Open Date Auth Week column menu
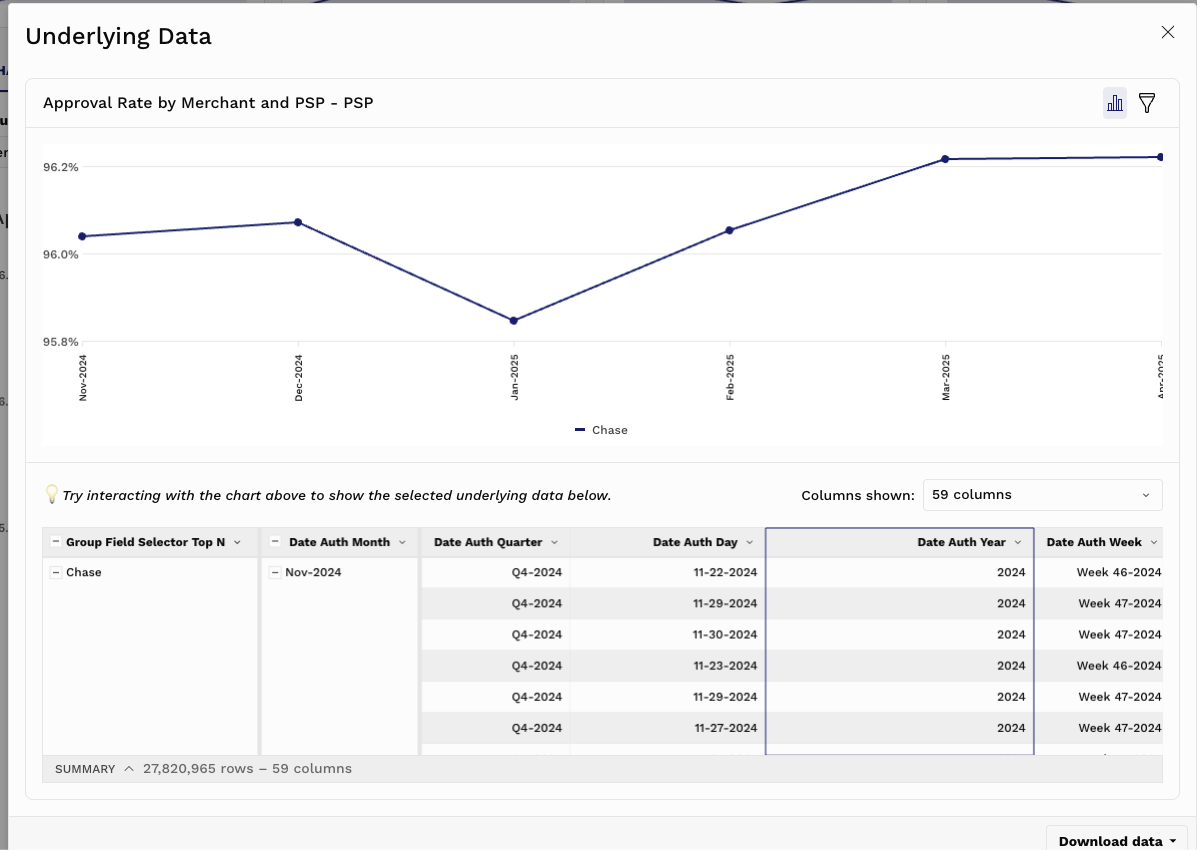1197x850 pixels. 1153,542
